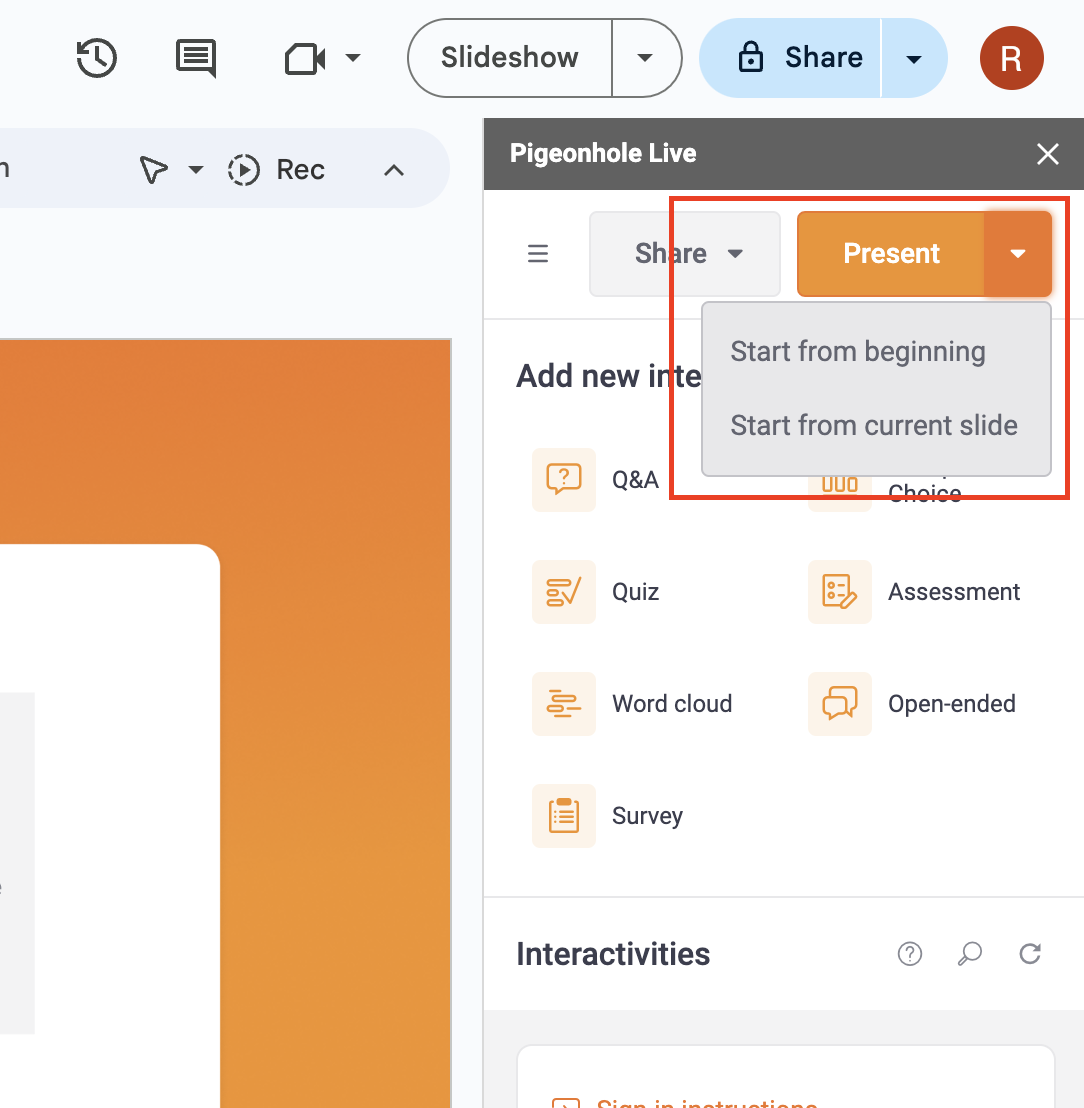
Task: Open the comments icon
Action: (196, 58)
